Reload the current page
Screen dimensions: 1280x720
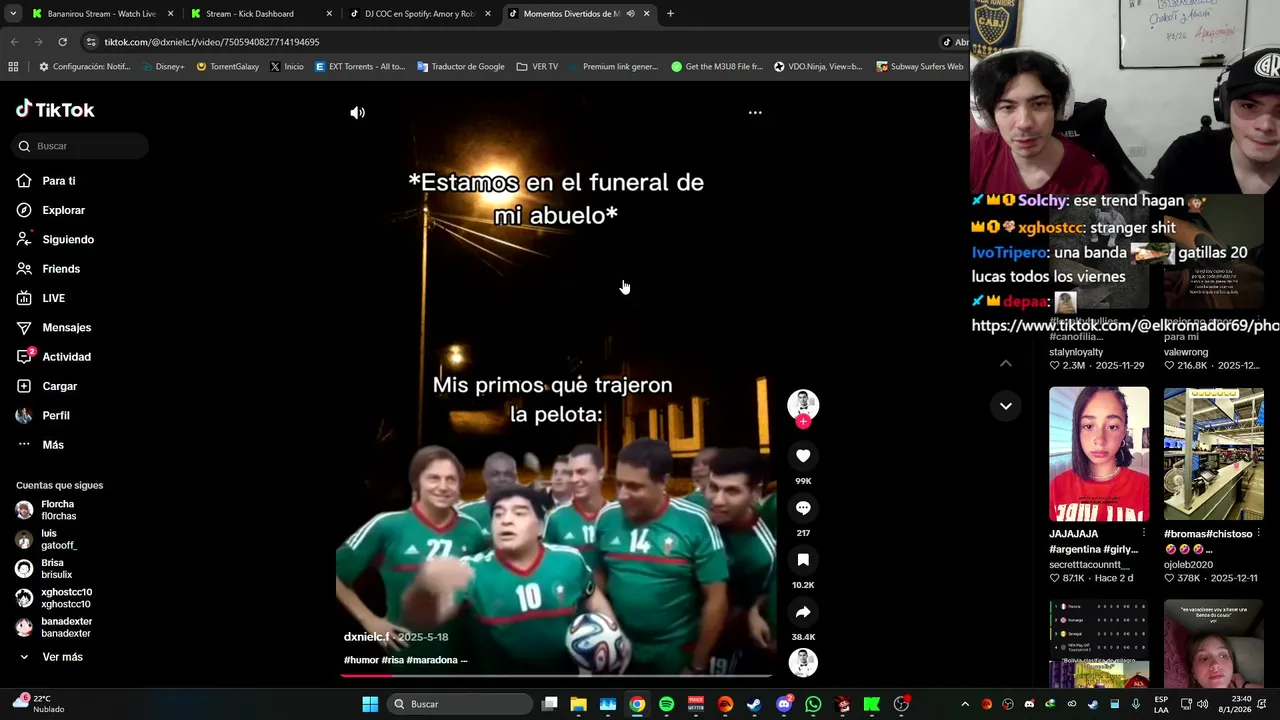(62, 42)
